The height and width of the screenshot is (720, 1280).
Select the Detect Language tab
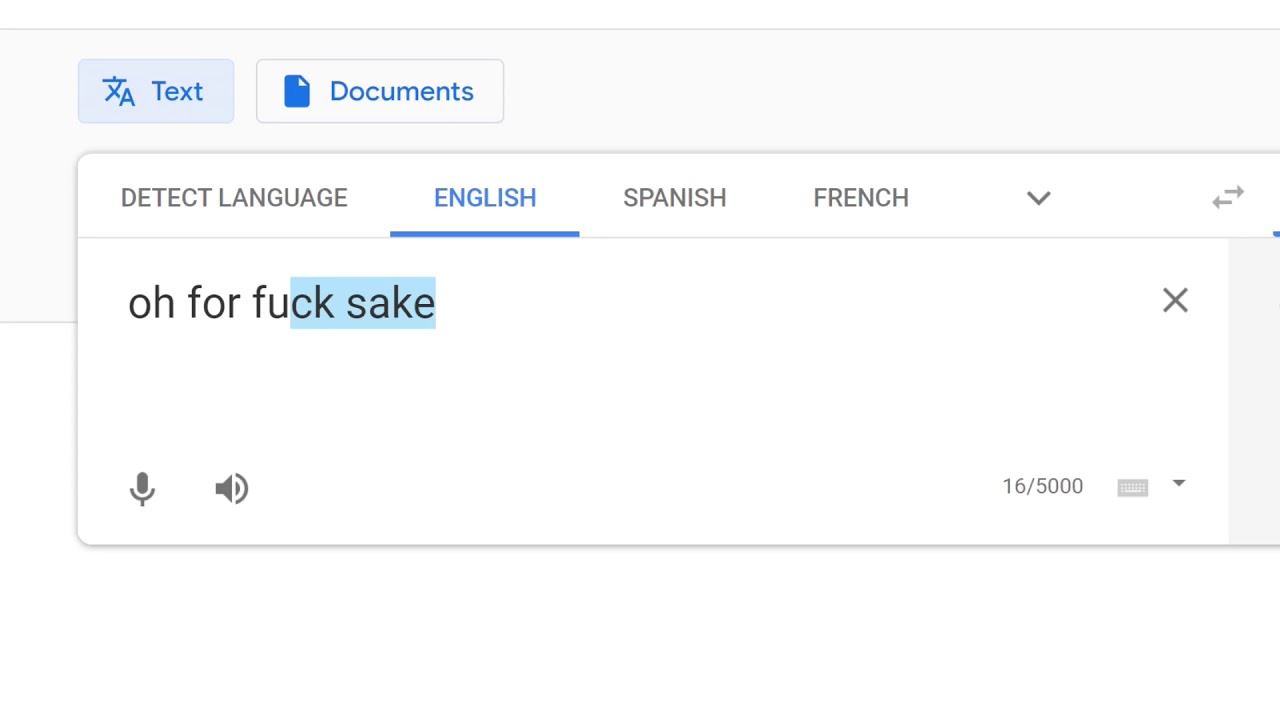(234, 198)
